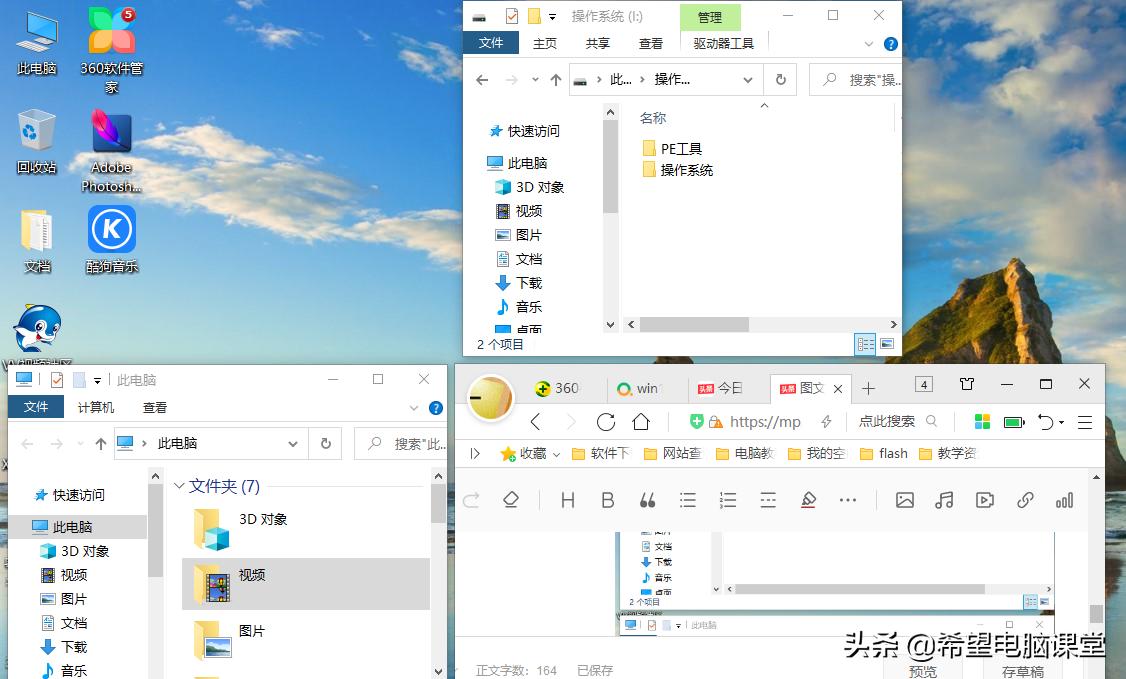Apply heading style with the H icon

click(x=568, y=500)
